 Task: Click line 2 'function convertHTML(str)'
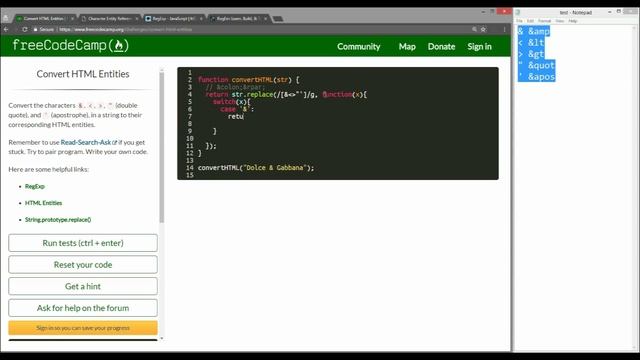[x=248, y=80]
